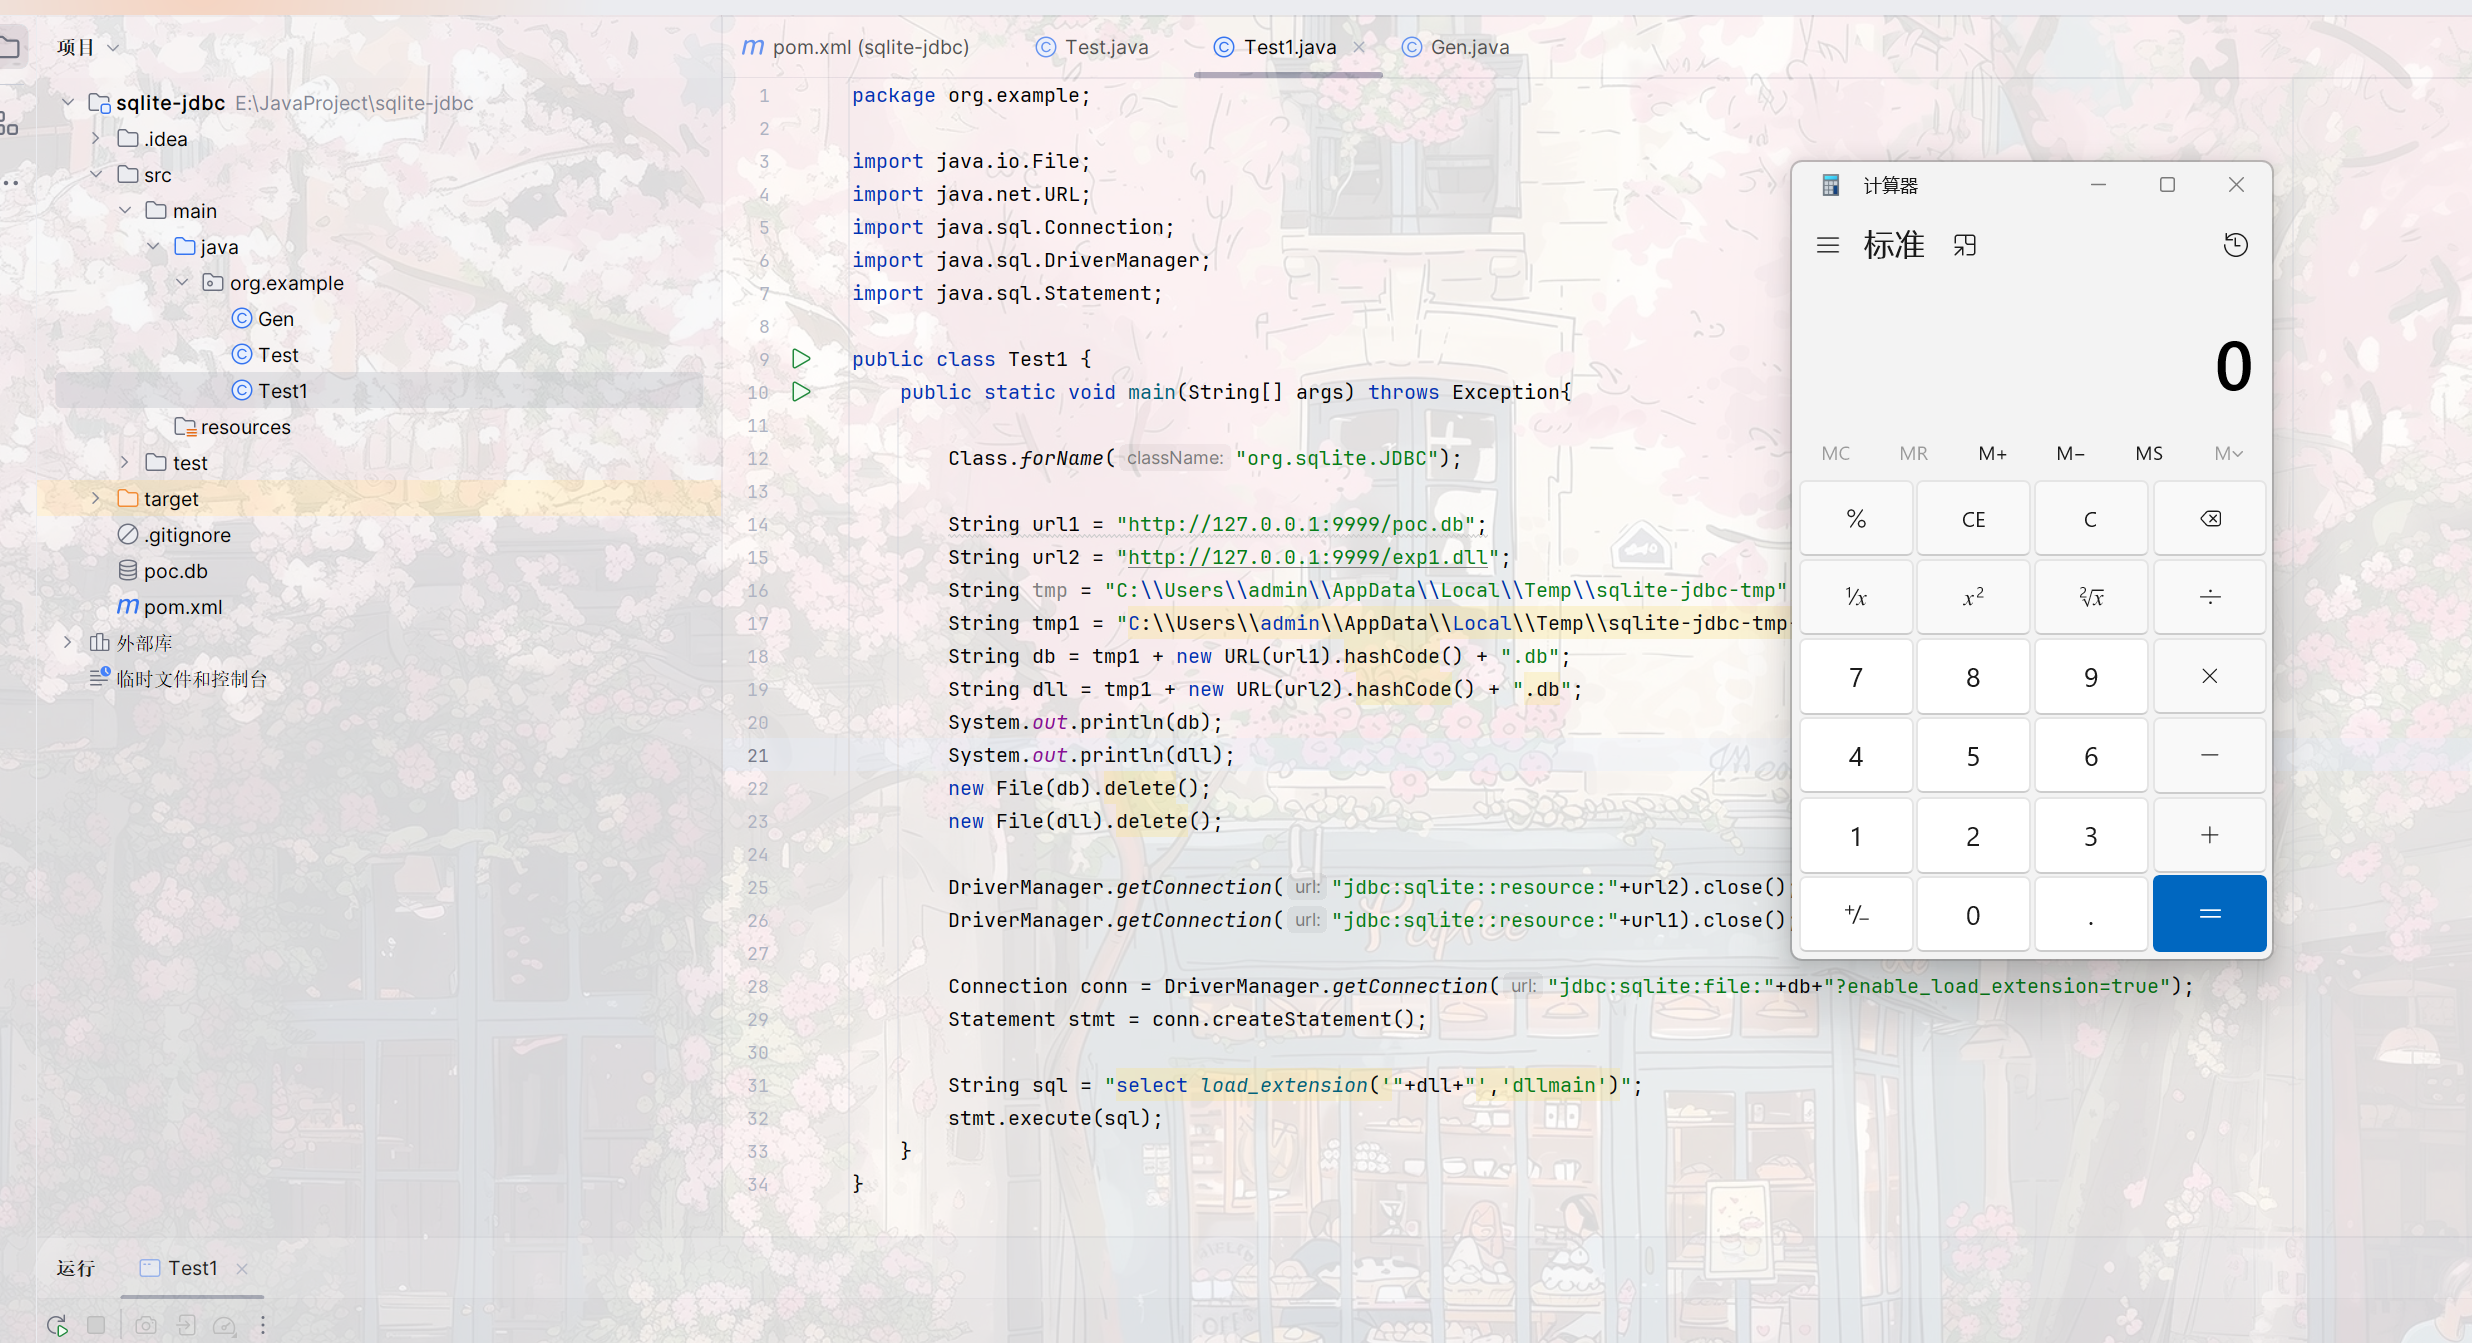Click Calculator multiply button
The width and height of the screenshot is (2472, 1343).
coord(2210,677)
